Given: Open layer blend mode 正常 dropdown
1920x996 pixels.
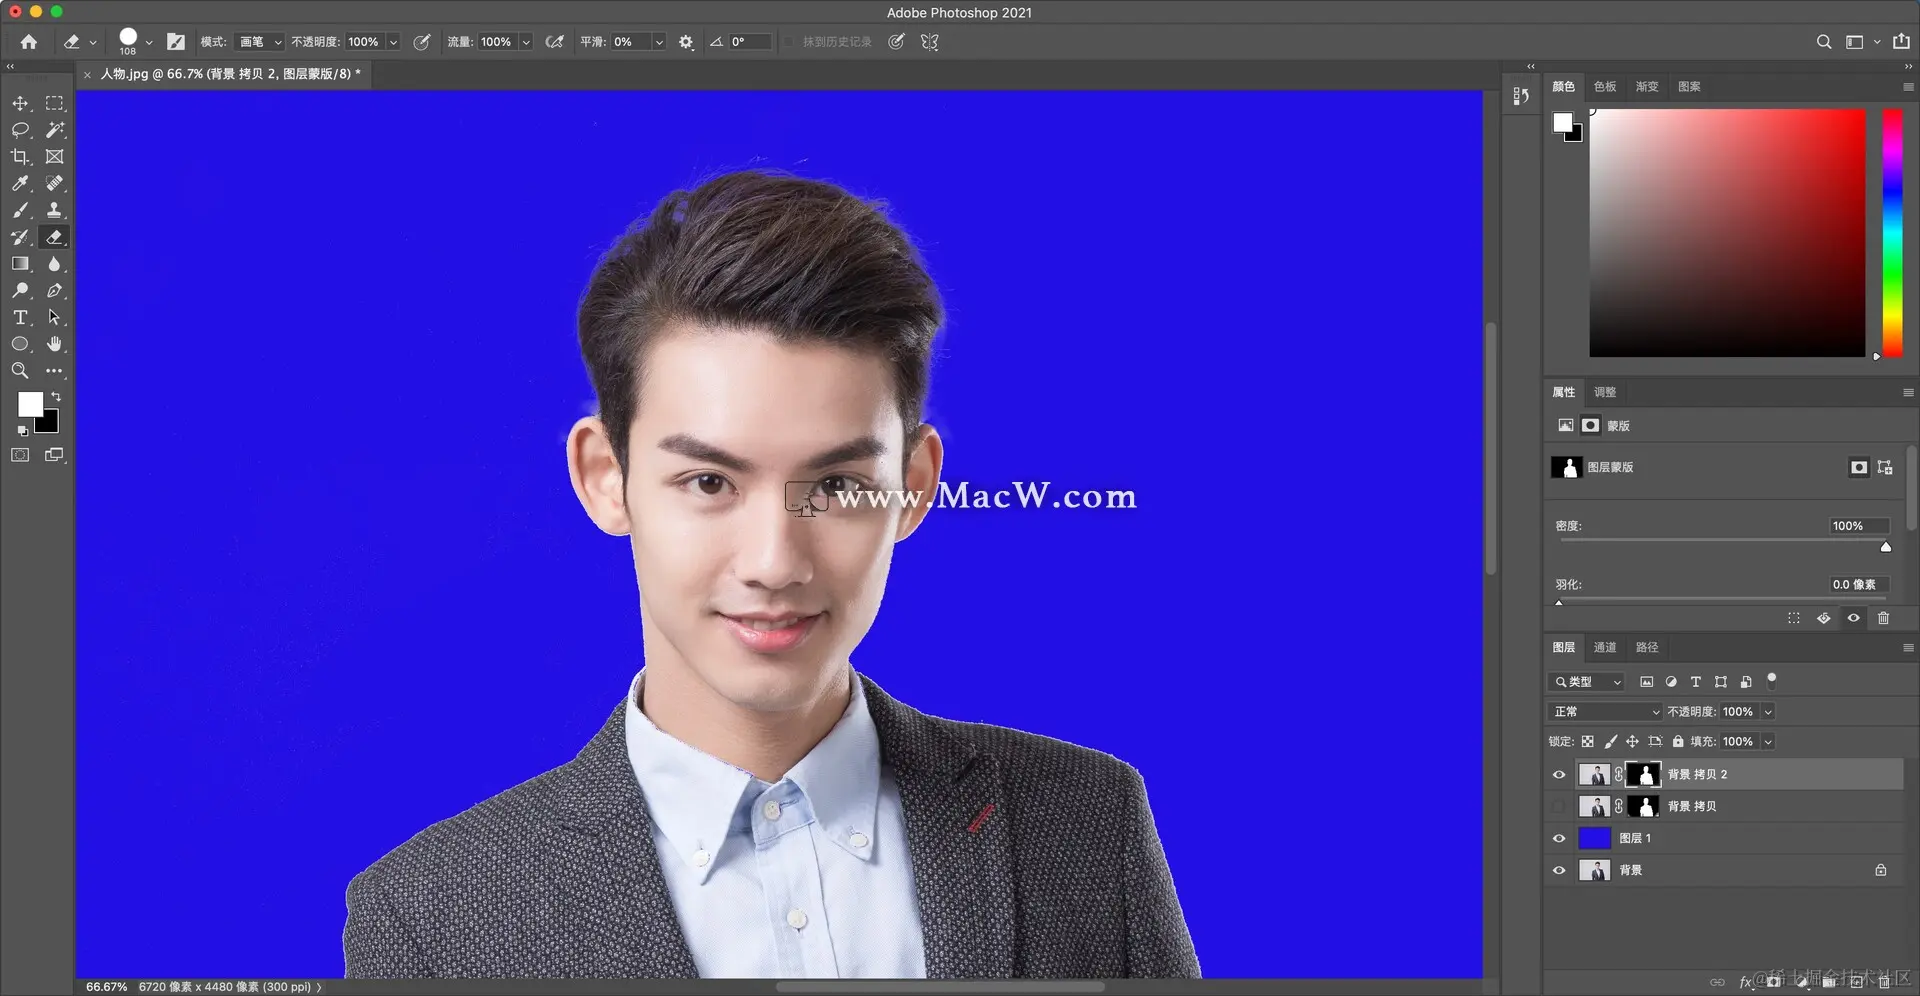Looking at the screenshot, I should [1605, 711].
